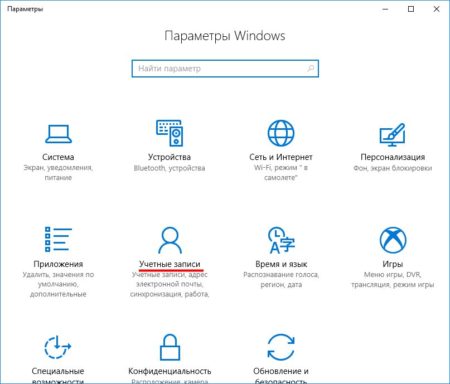Click 'Распознавание голоса, регион, дата' description
The height and width of the screenshot is (384, 450).
281,279
